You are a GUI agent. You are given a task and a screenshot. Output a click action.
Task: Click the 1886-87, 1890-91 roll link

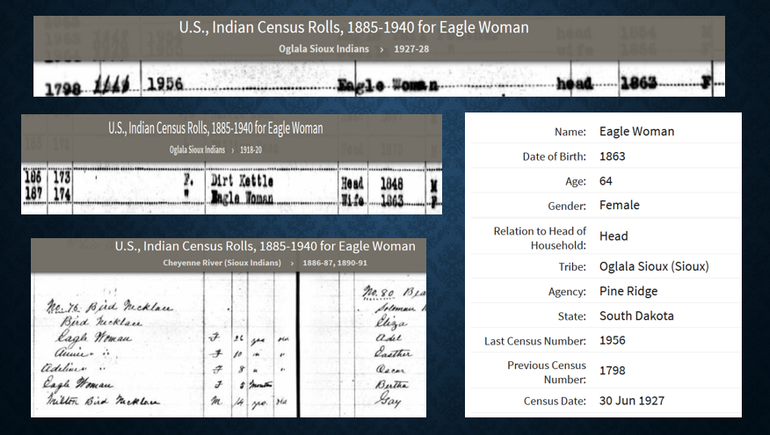coord(335,263)
